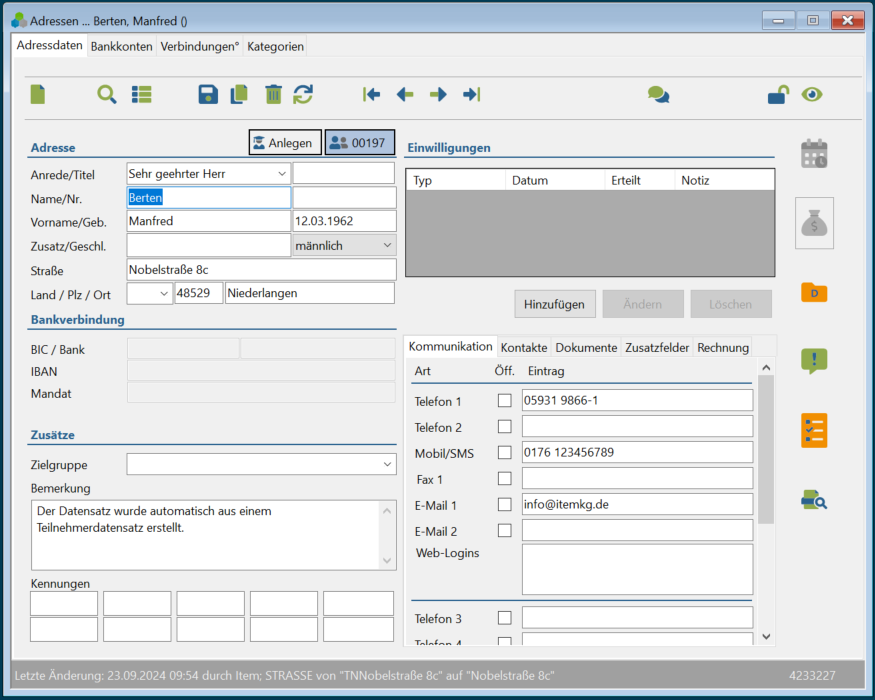875x700 pixels.
Task: Toggle the Öff. checkbox for Telefon 1
Action: 504,400
